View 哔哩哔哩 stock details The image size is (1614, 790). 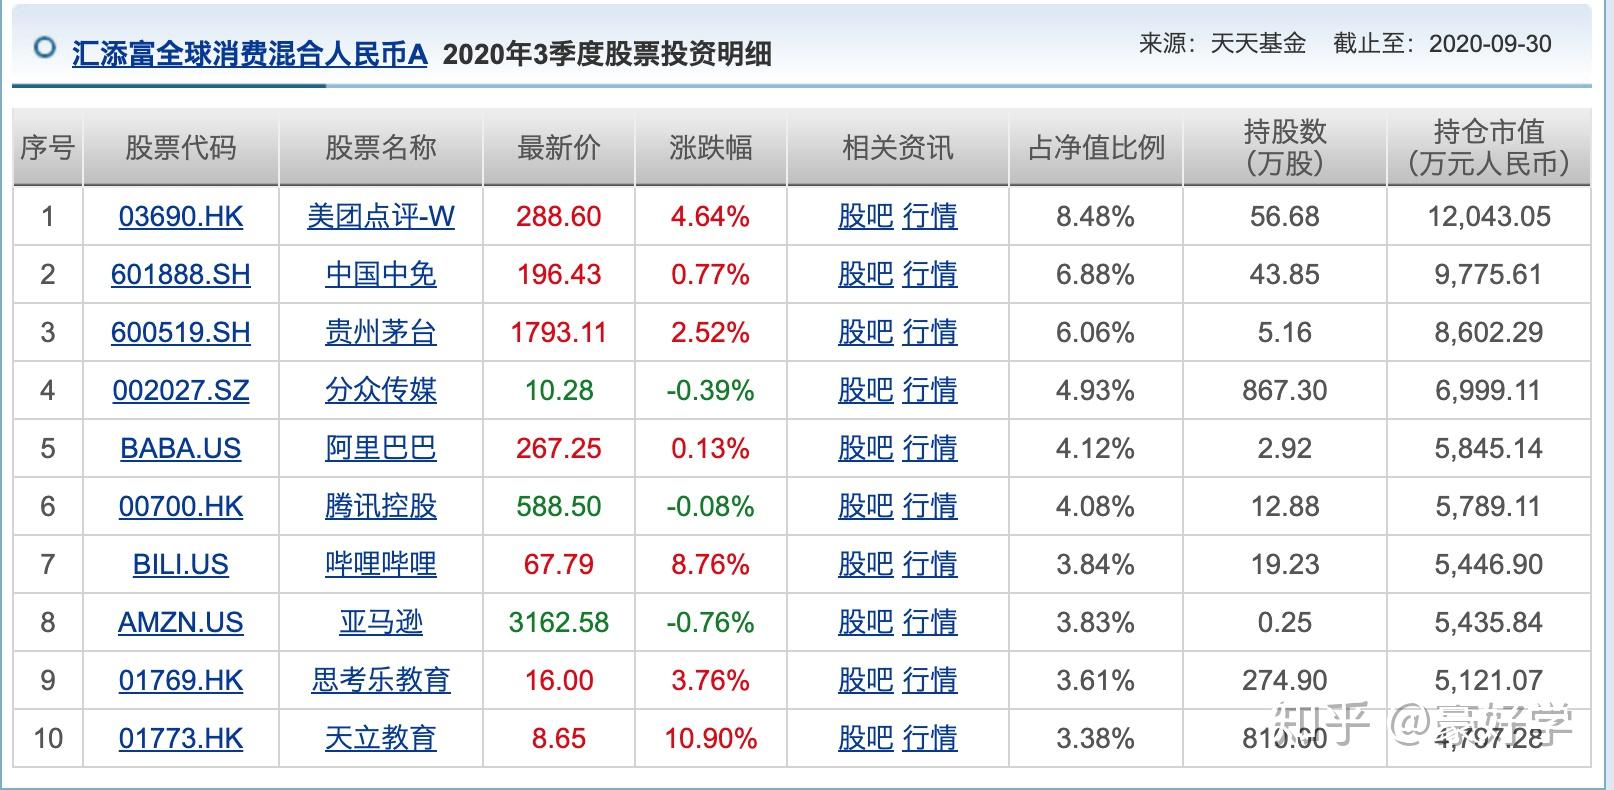pos(382,565)
